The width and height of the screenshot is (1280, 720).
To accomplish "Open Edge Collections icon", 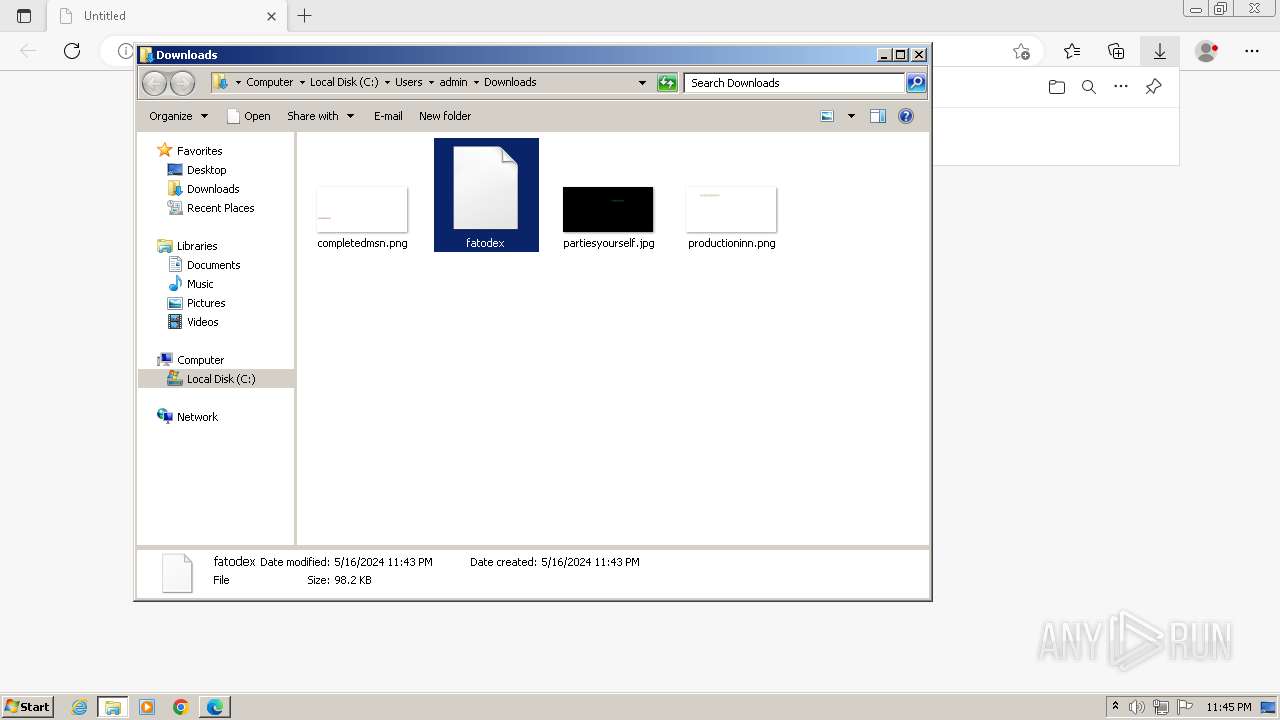I will (x=1116, y=51).
